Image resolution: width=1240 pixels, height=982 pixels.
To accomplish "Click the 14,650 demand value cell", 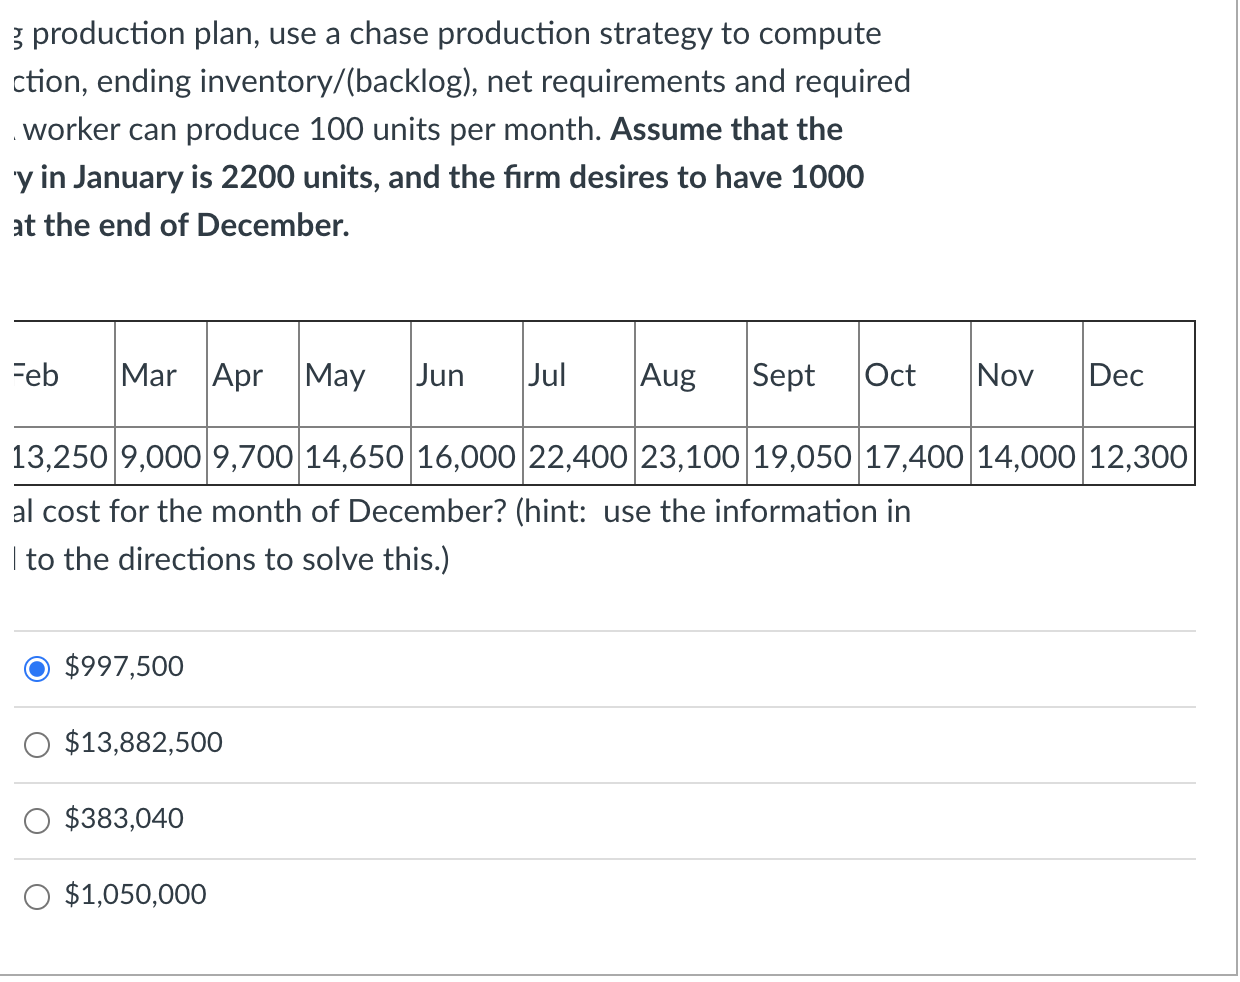I will point(354,457).
